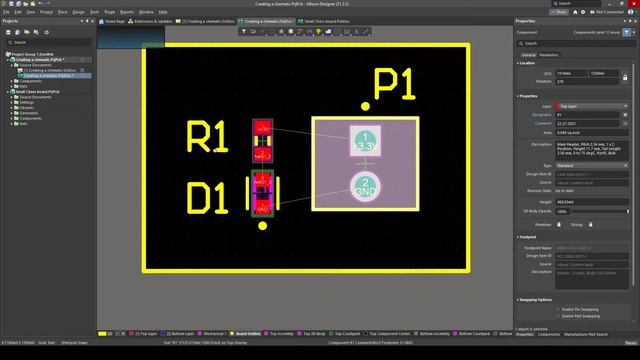This screenshot has height=360, width=640.
Task: Open the Components panel tab at bottom right
Action: pos(549,335)
